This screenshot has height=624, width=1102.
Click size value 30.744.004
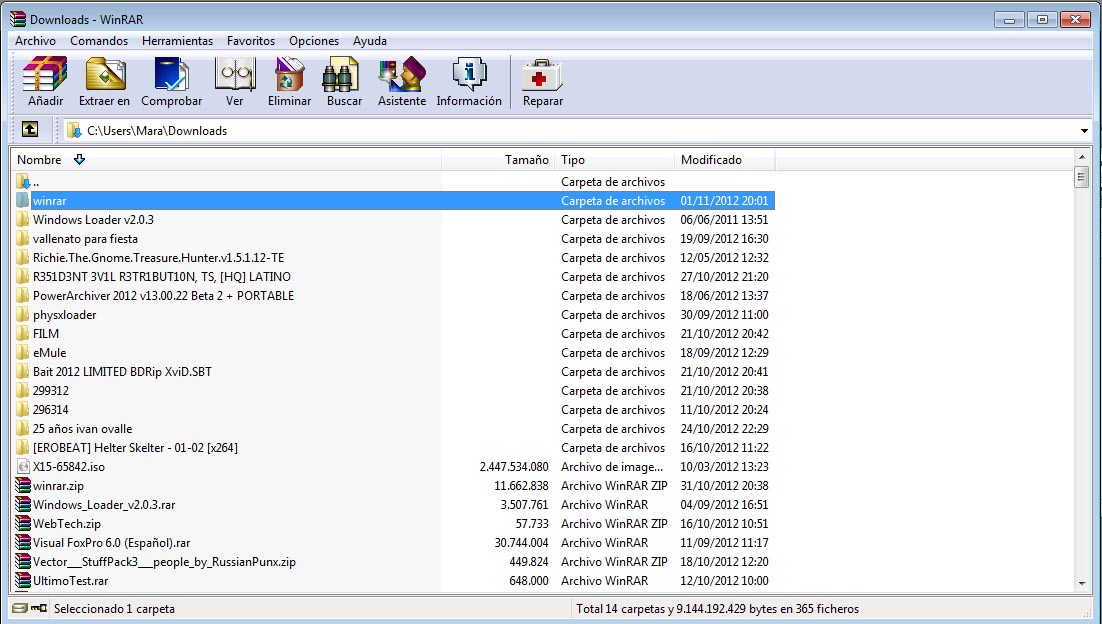click(521, 542)
